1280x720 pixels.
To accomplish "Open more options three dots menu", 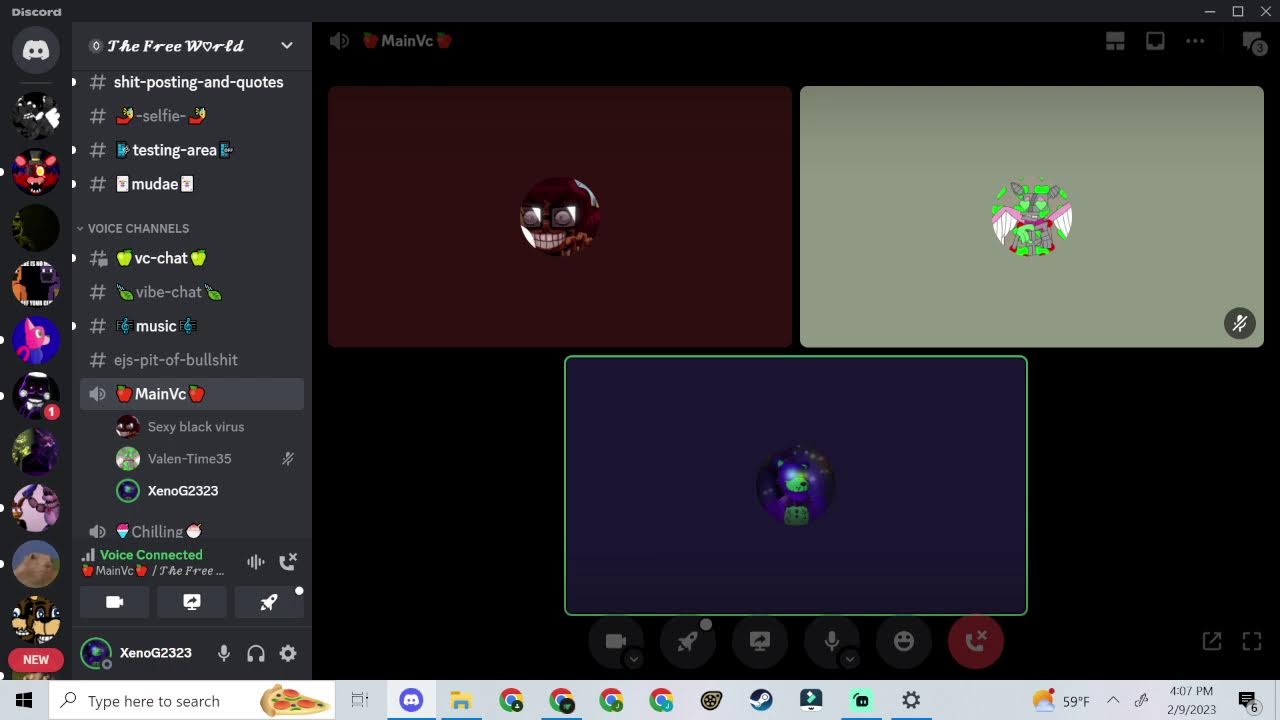I will pos(1195,41).
